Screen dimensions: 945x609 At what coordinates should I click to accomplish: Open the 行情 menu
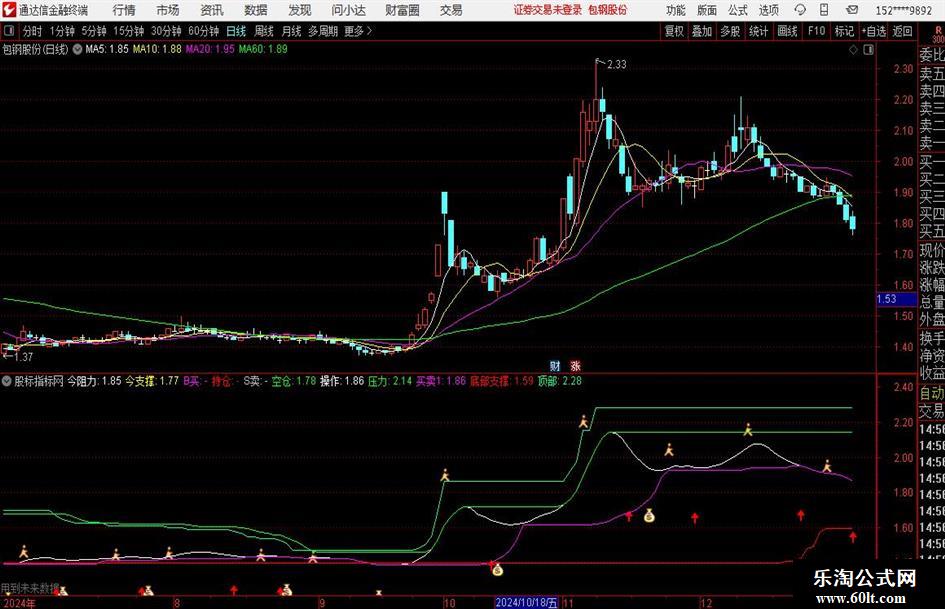[124, 10]
